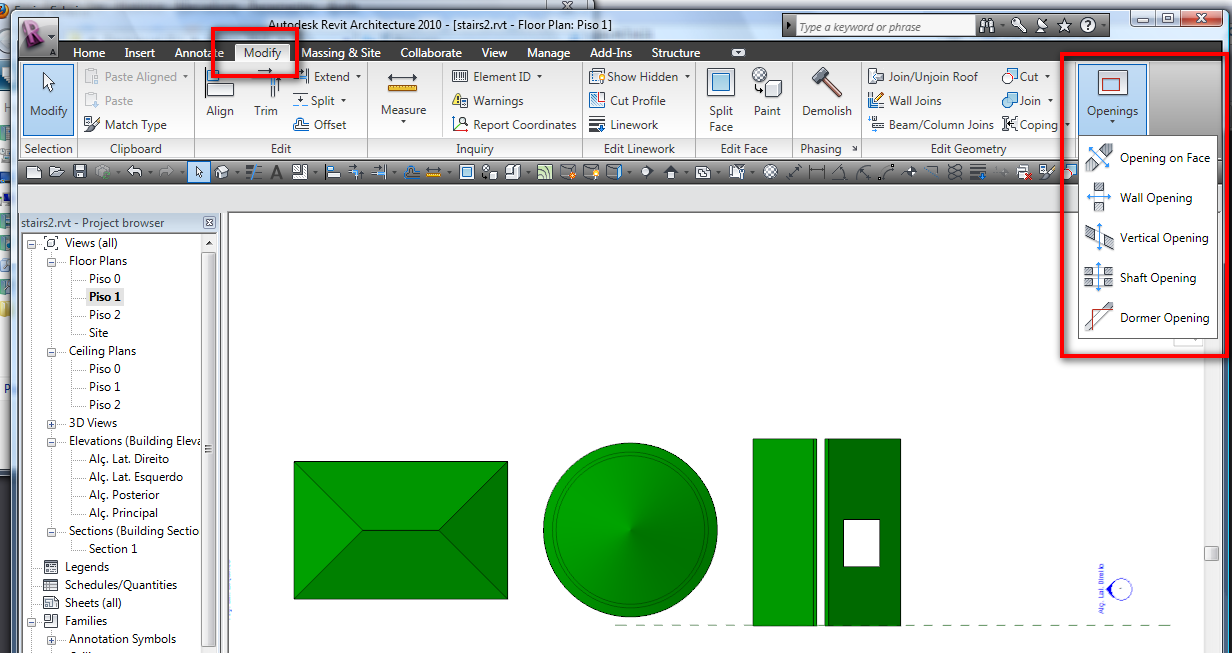Collapse the Views (all) tree node
This screenshot has width=1232, height=653.
click(x=32, y=243)
